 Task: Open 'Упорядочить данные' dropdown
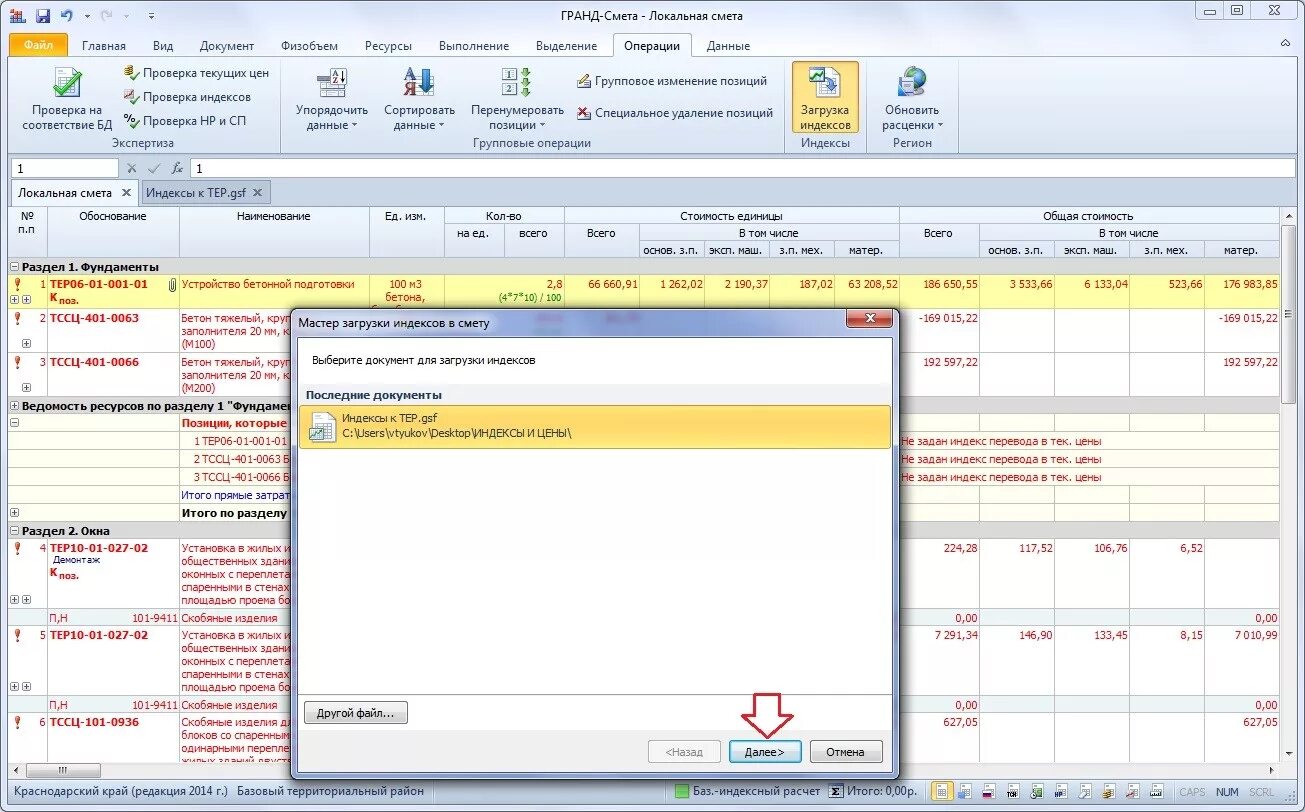pyautogui.click(x=332, y=100)
